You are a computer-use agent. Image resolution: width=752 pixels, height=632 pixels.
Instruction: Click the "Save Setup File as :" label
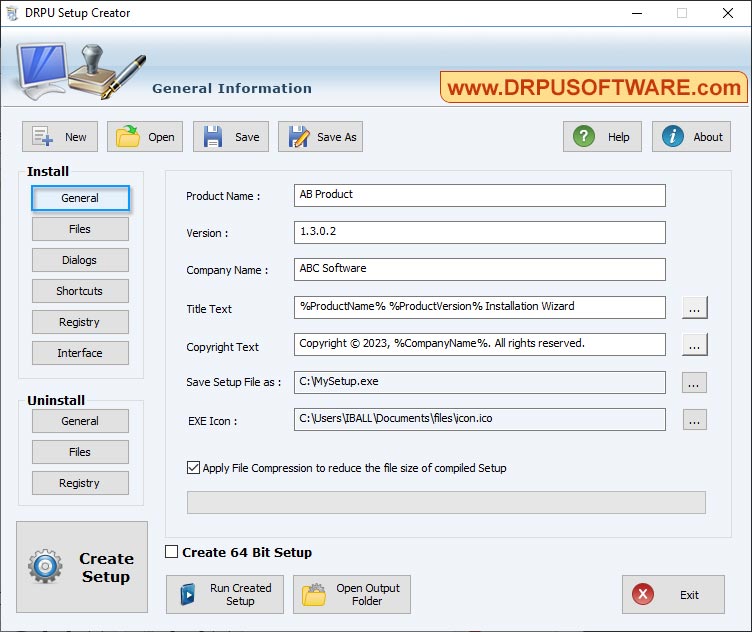pos(234,382)
